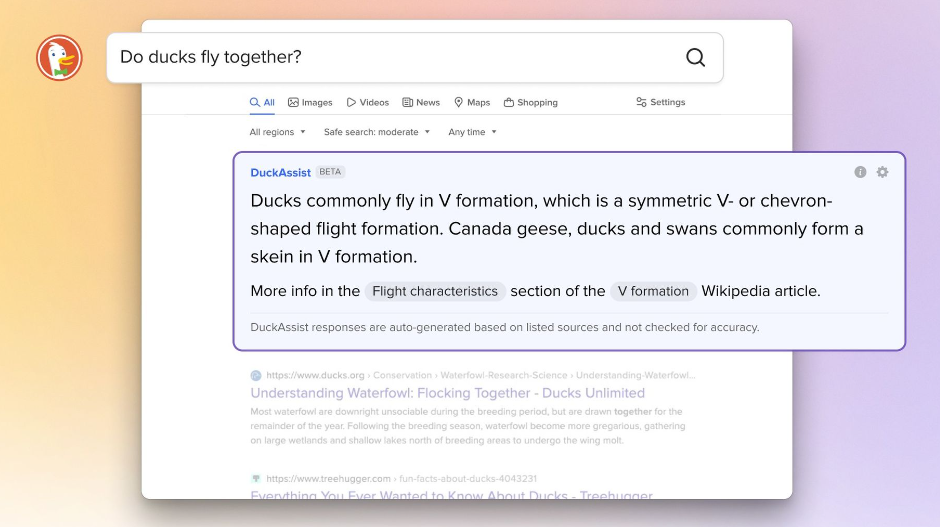
Task: Open DuckAssist gear settings icon
Action: [x=882, y=172]
